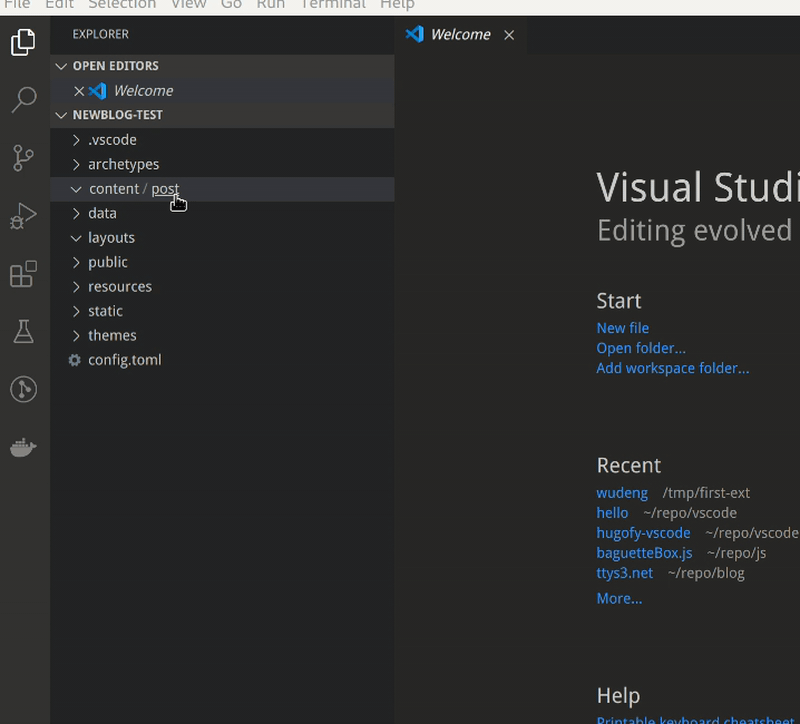Open the Git graph circular icon view
Viewport: 800px width, 724px height.
(x=23, y=389)
